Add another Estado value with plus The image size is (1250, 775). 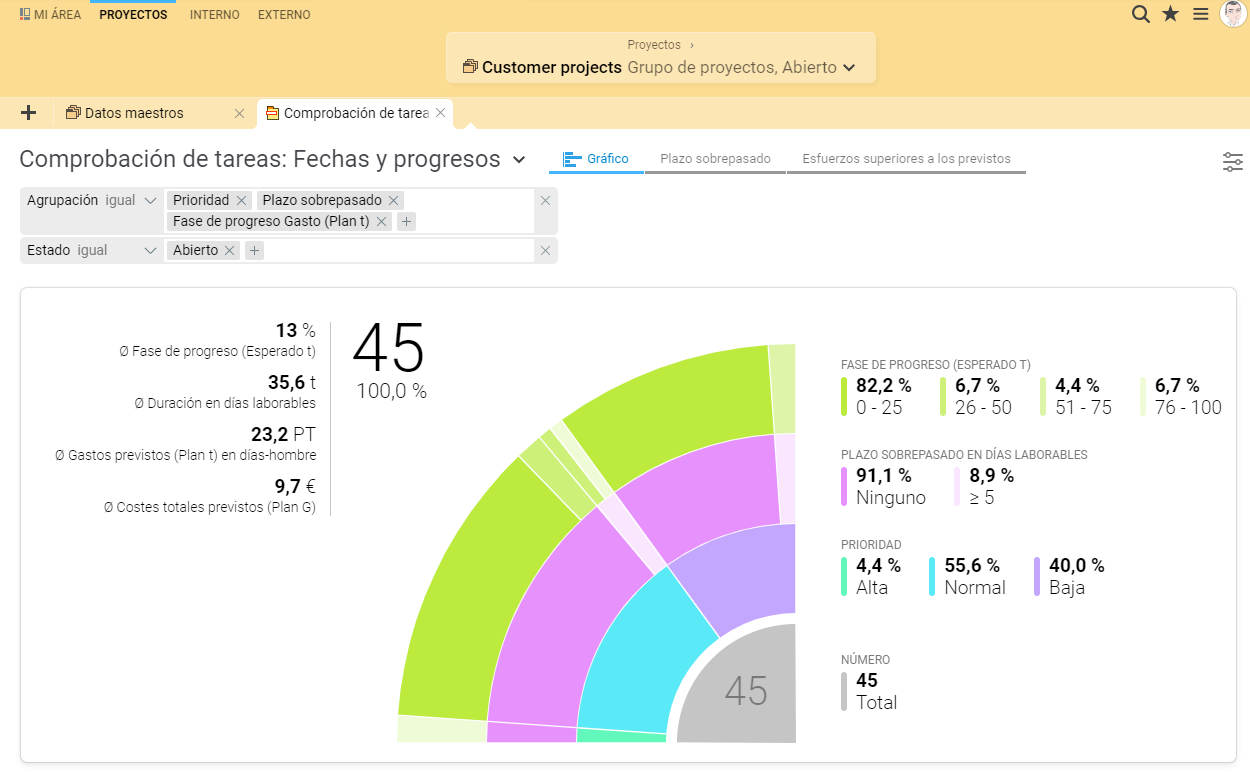pos(255,250)
